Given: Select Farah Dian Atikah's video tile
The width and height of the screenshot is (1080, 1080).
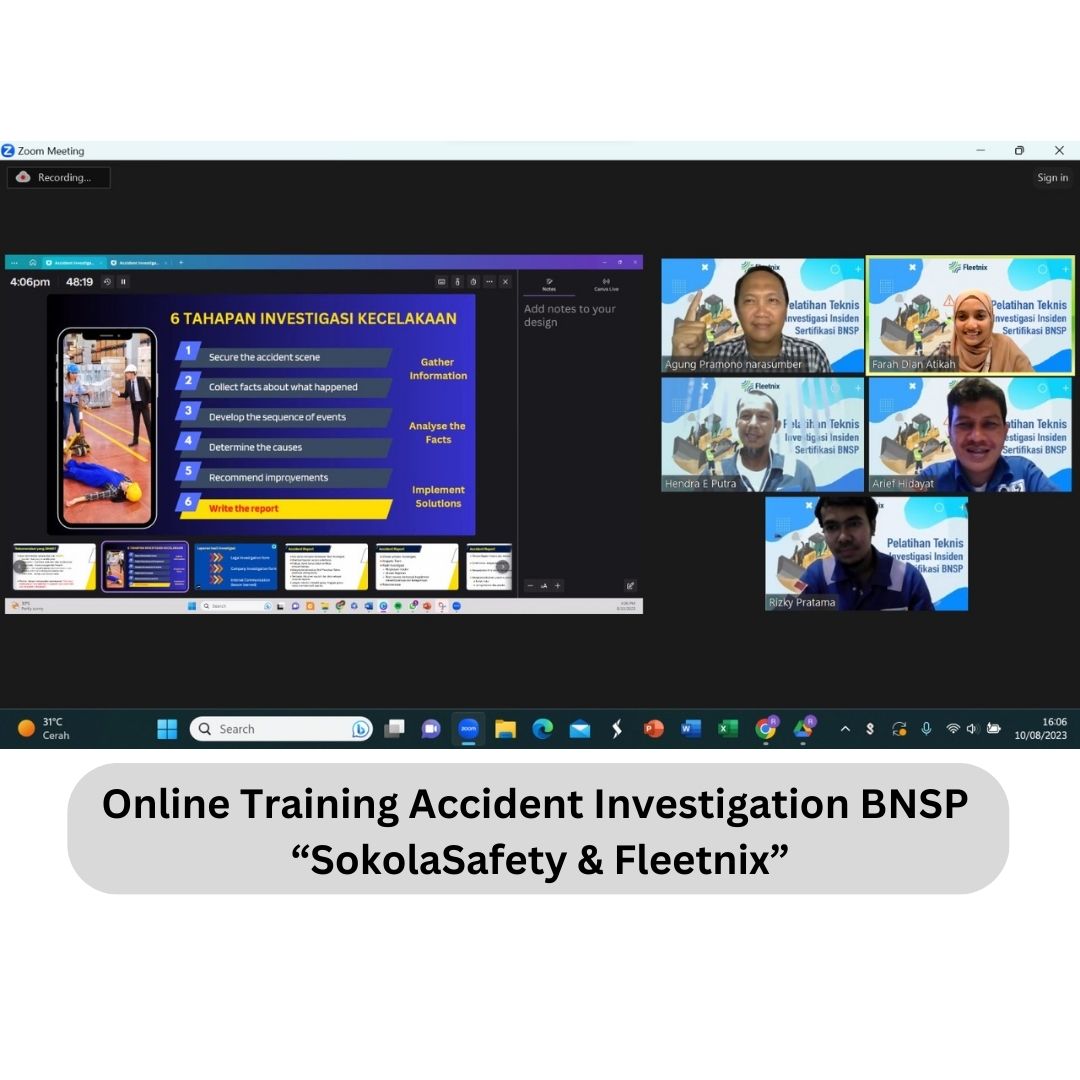Looking at the screenshot, I should tap(970, 315).
